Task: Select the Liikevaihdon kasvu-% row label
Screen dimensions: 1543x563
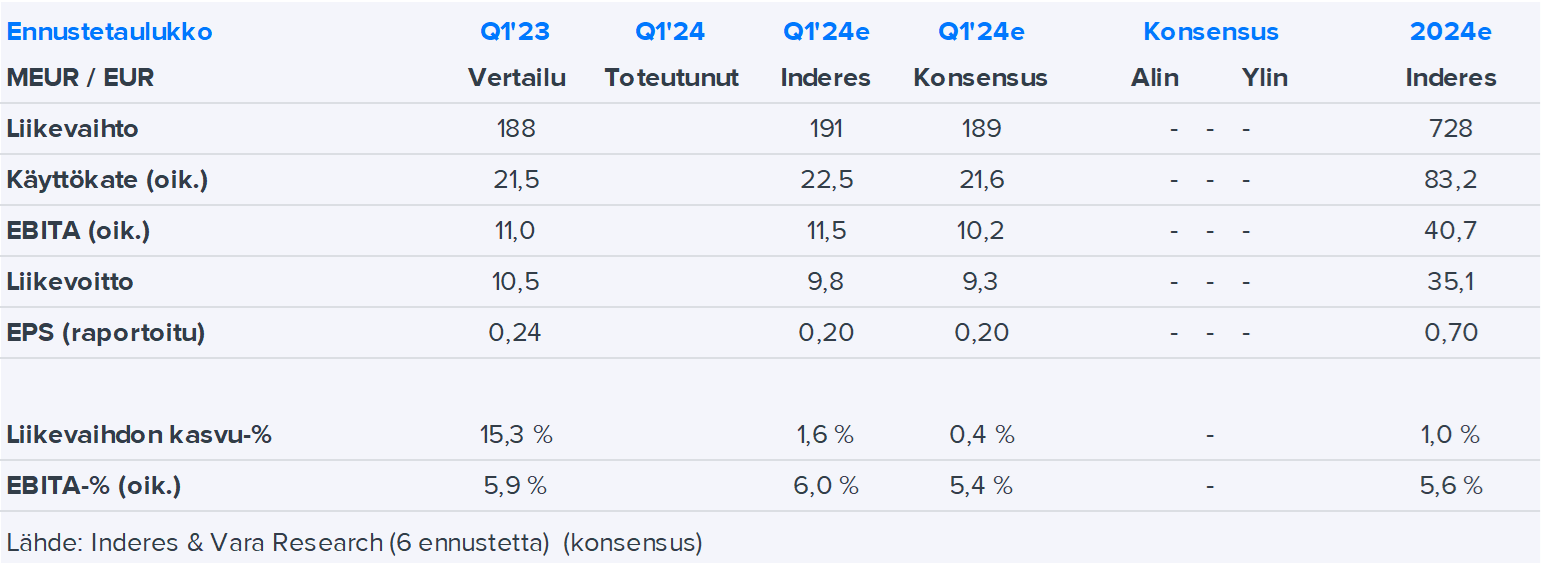Action: click(139, 435)
